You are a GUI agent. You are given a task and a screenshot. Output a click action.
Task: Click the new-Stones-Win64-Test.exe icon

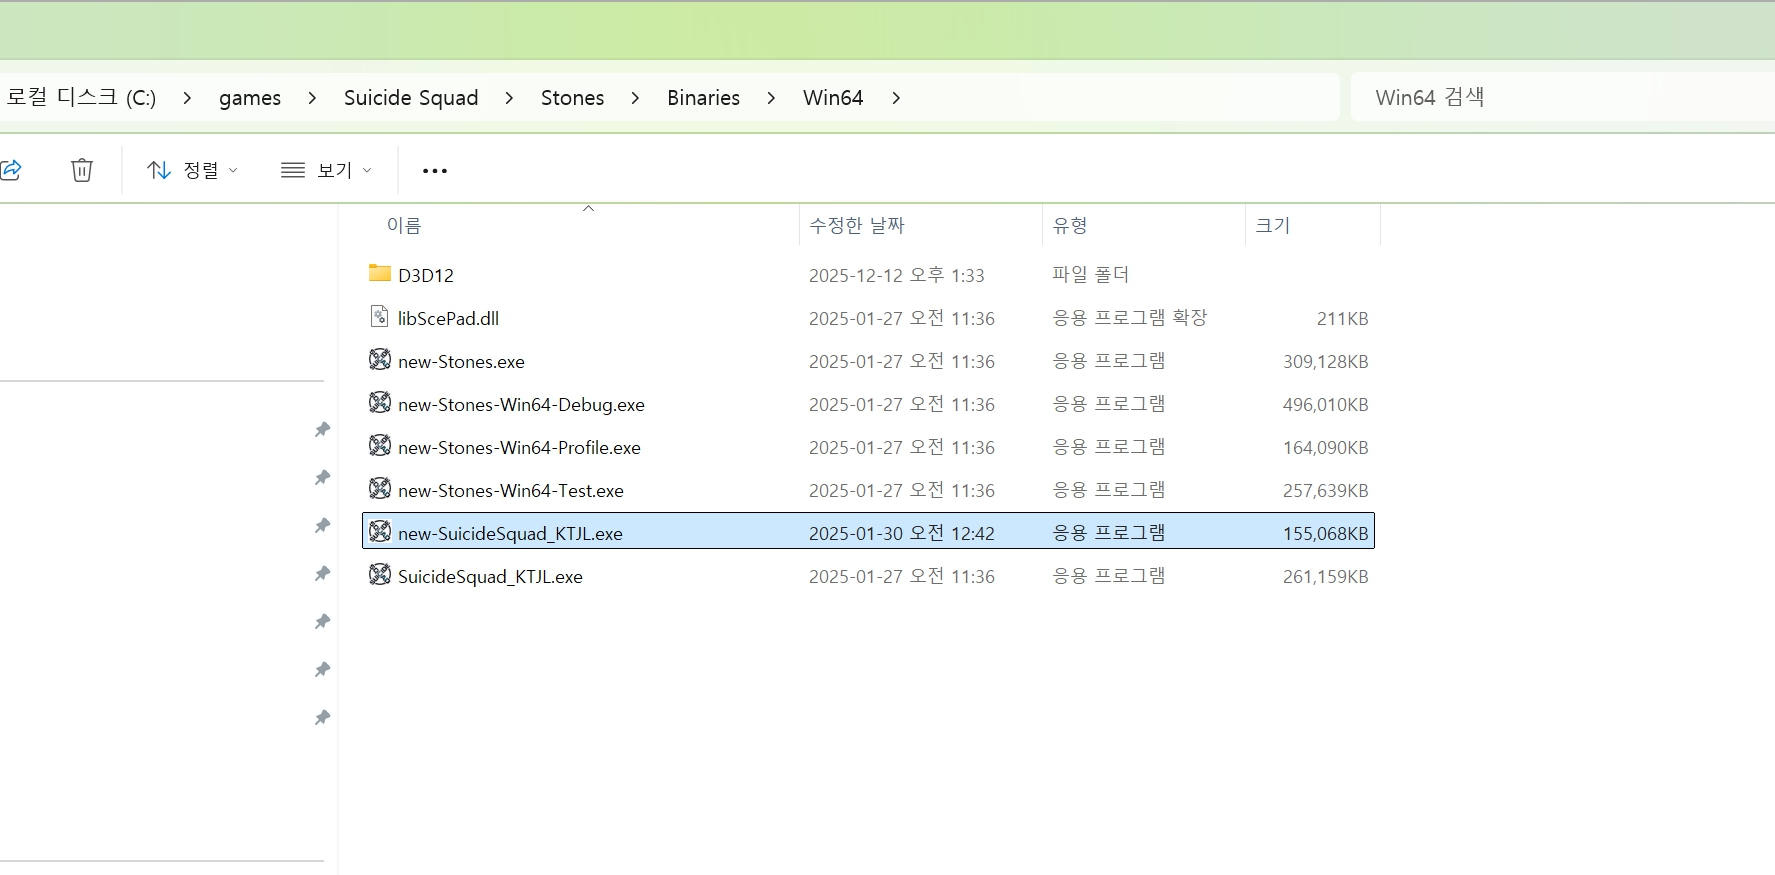coord(380,488)
